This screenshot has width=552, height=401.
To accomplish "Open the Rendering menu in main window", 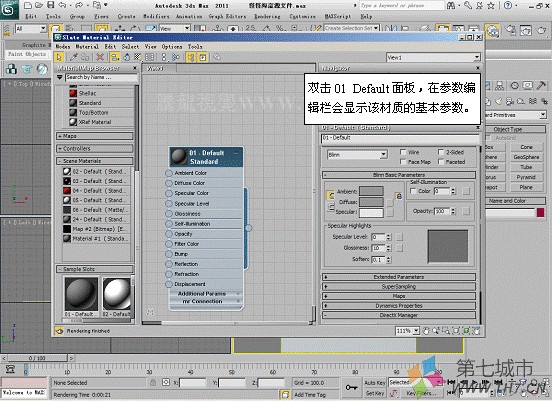I will pos(267,16).
